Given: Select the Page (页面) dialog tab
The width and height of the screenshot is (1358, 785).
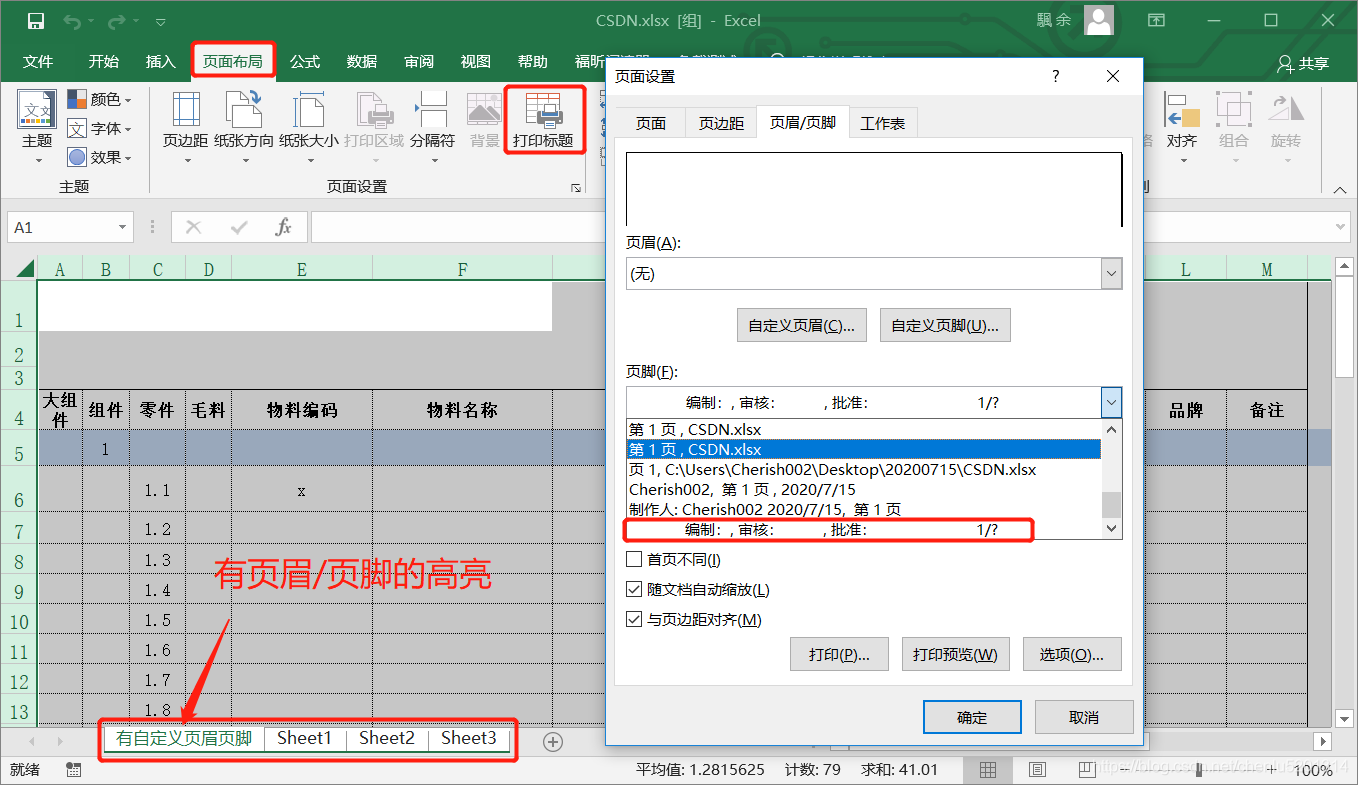Looking at the screenshot, I should coord(651,123).
